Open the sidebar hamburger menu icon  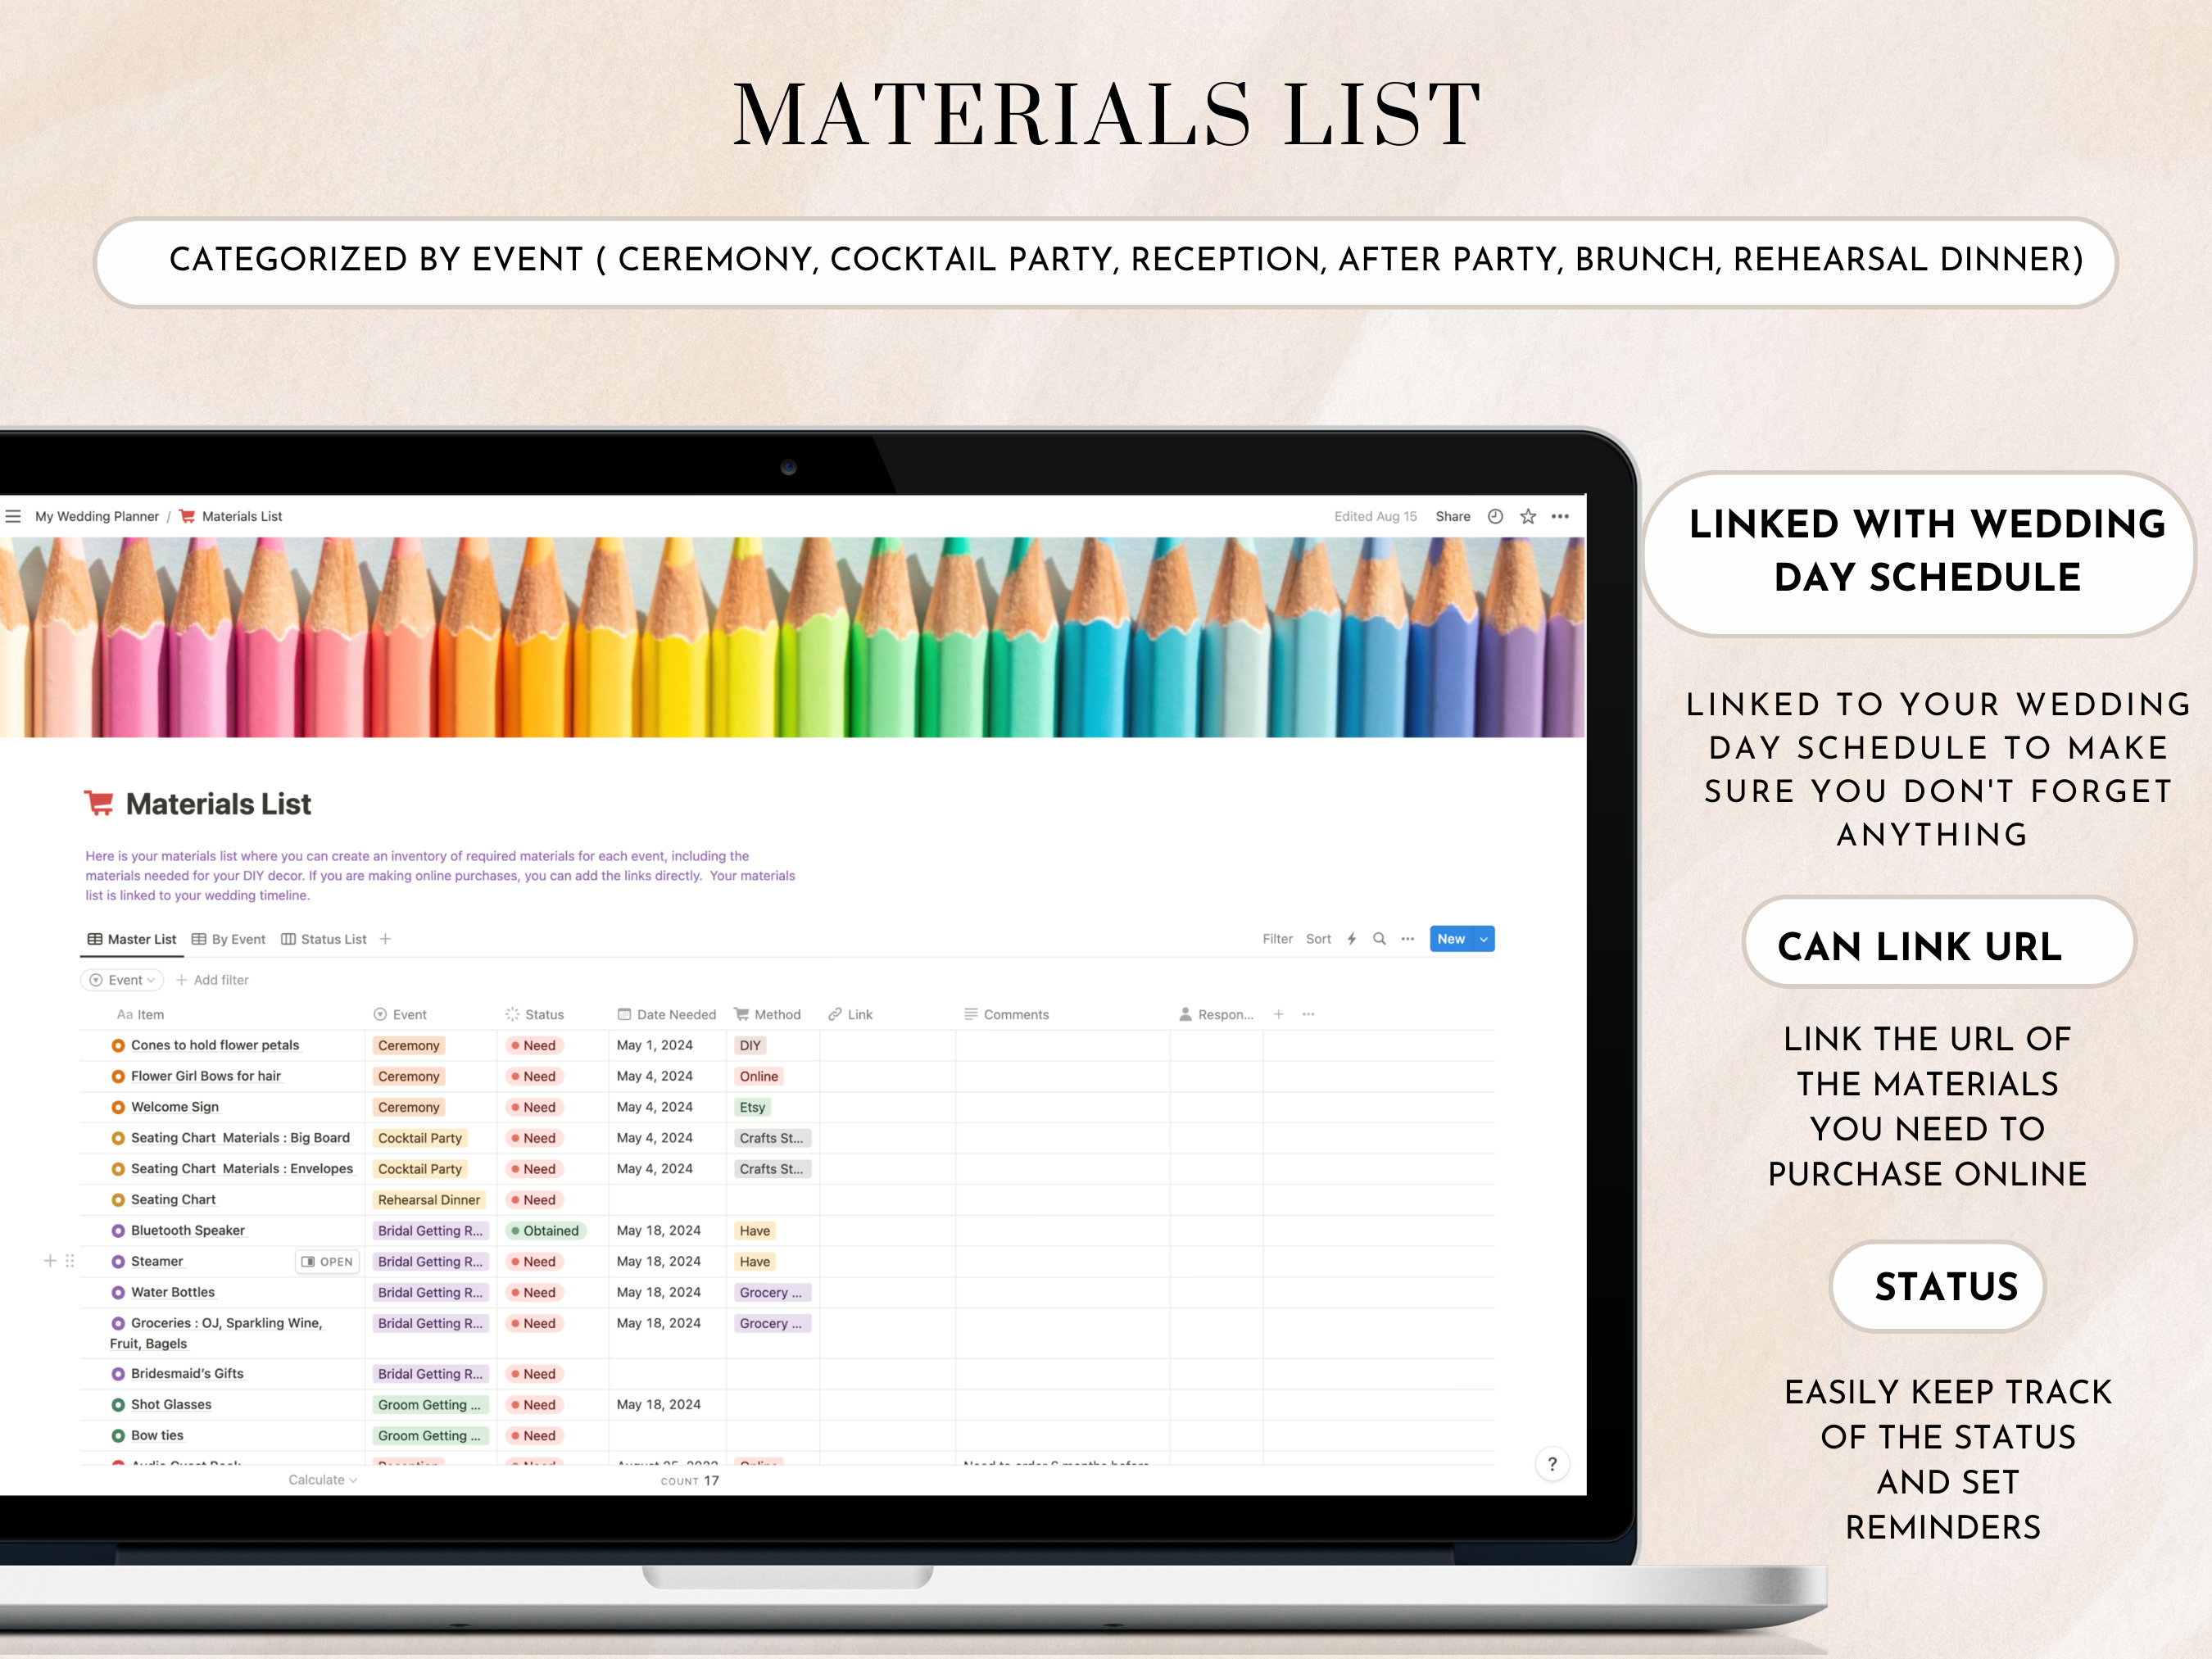pos(14,516)
